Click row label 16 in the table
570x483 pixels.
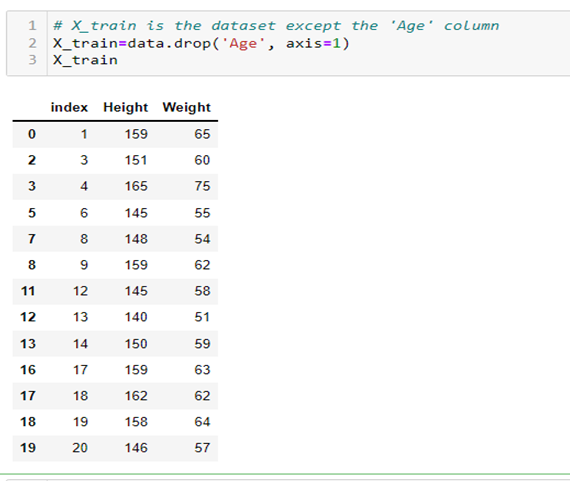coord(28,370)
